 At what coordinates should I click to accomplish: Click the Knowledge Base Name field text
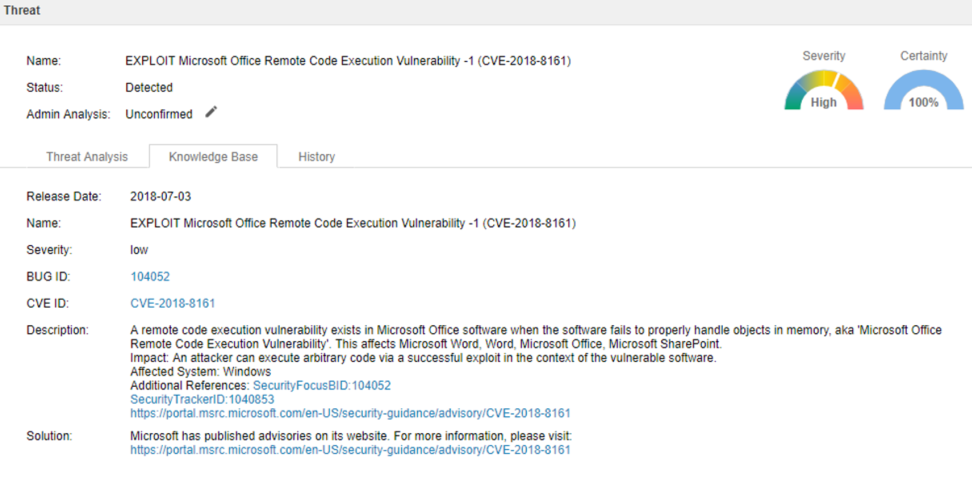(x=353, y=224)
